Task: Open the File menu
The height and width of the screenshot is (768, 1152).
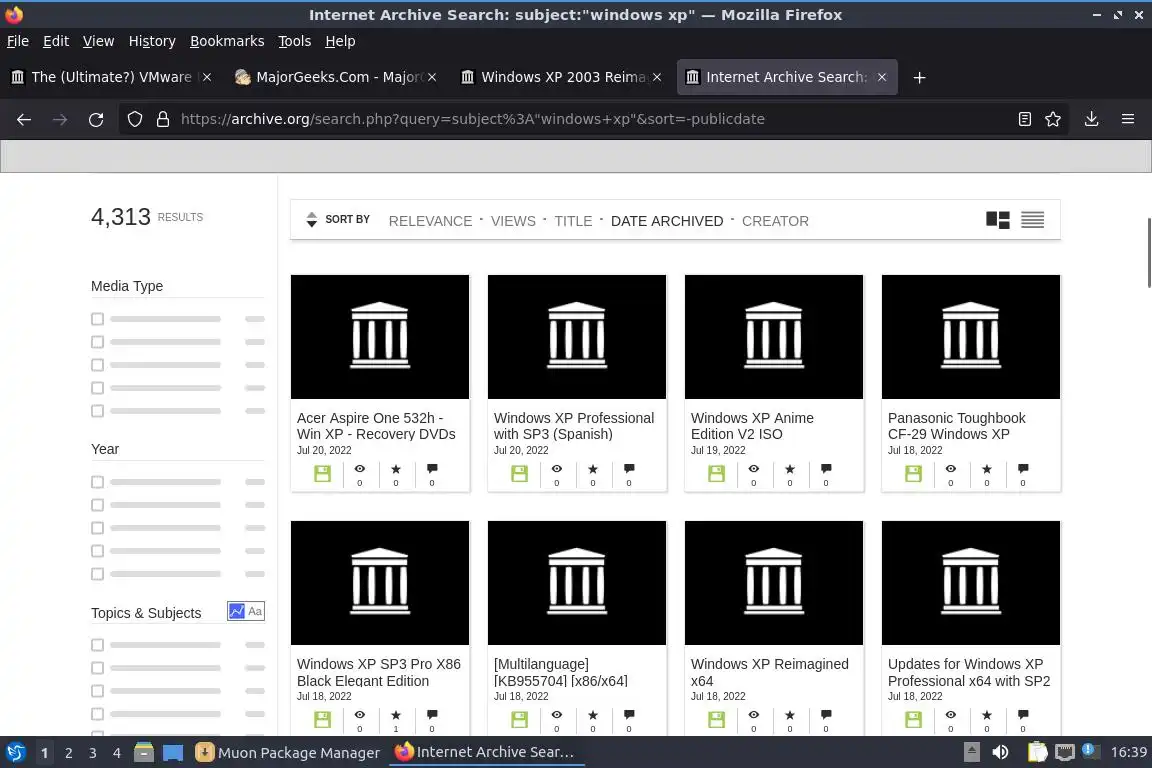Action: point(18,41)
